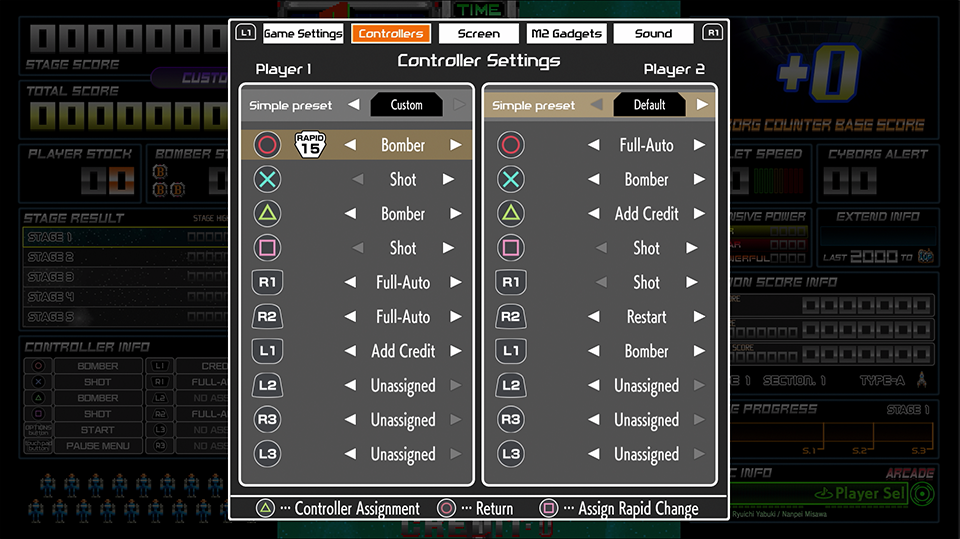The width and height of the screenshot is (960, 539).
Task: Change Player 2 R2 Restart to previous option
Action: point(593,317)
